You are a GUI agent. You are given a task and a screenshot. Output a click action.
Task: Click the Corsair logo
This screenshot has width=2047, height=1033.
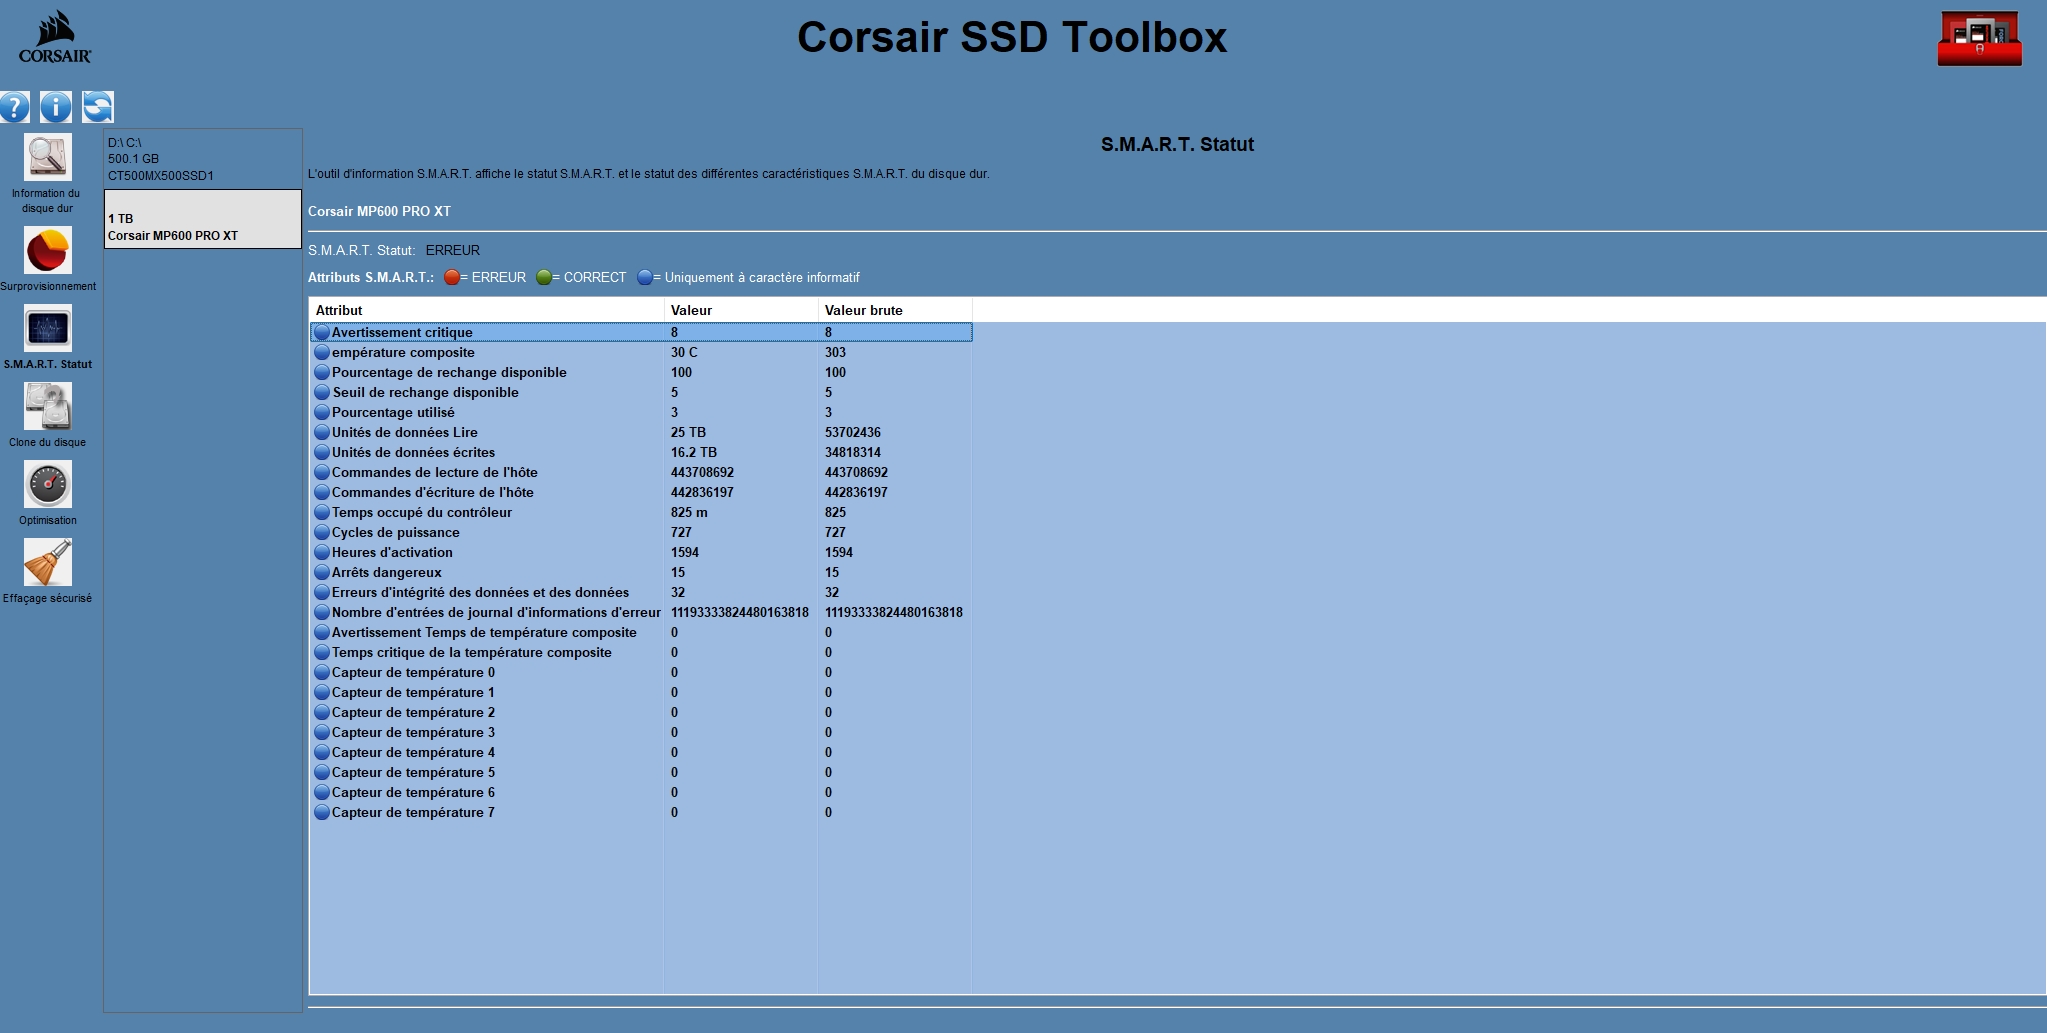click(x=55, y=37)
